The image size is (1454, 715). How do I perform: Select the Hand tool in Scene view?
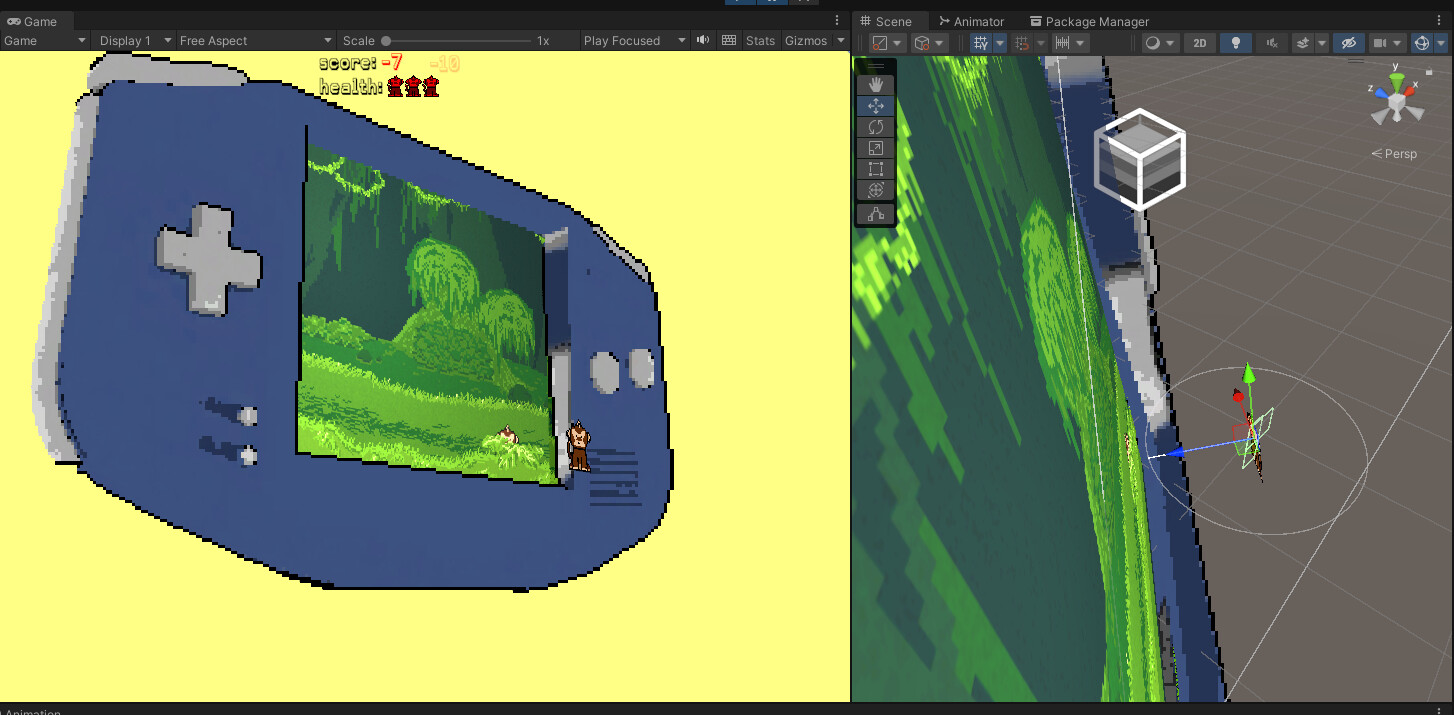(x=875, y=84)
